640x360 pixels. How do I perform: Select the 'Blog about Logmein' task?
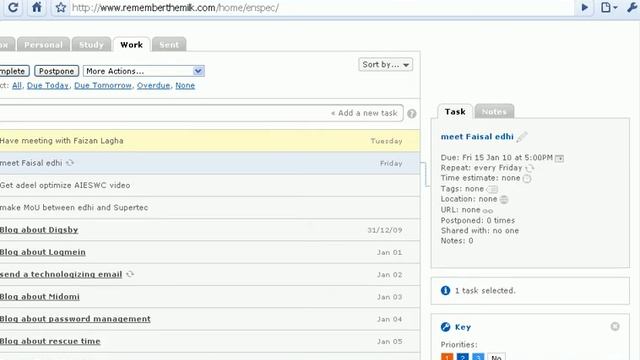tap(210, 252)
